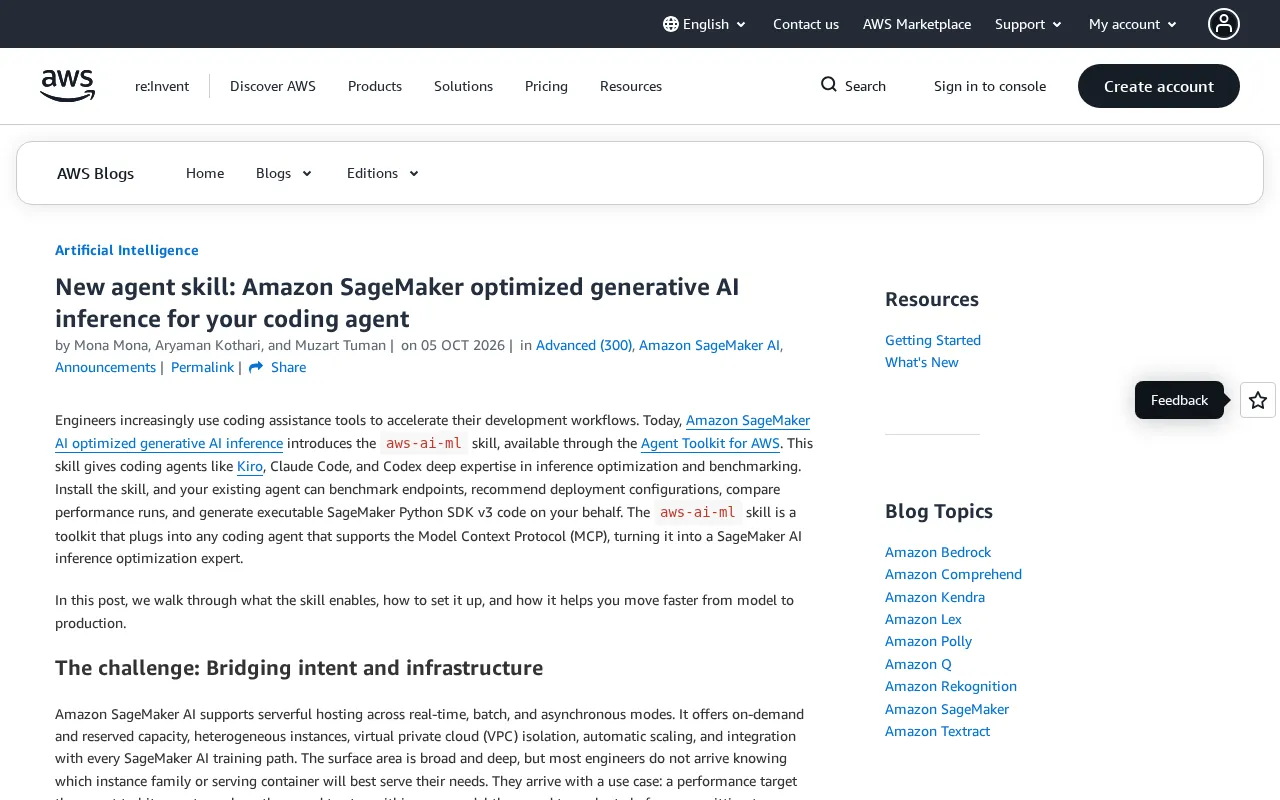Open the Announcements tag link

(105, 367)
